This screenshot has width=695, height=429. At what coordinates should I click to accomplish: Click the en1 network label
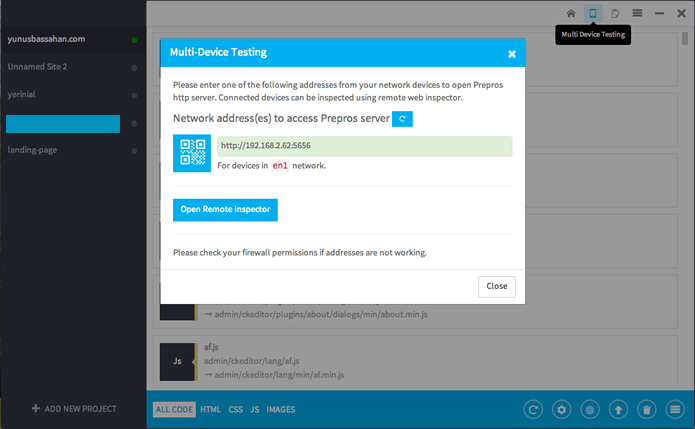coord(280,166)
